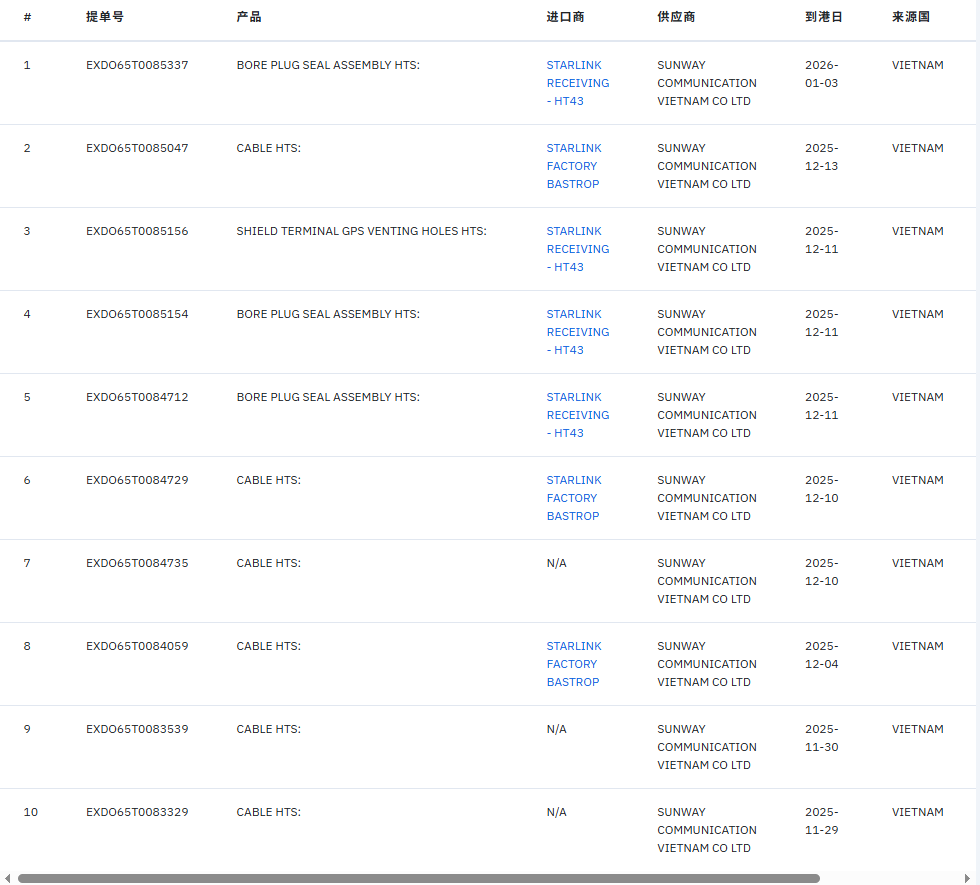Click the 到港日 column header
The image size is (980, 885).
[824, 17]
